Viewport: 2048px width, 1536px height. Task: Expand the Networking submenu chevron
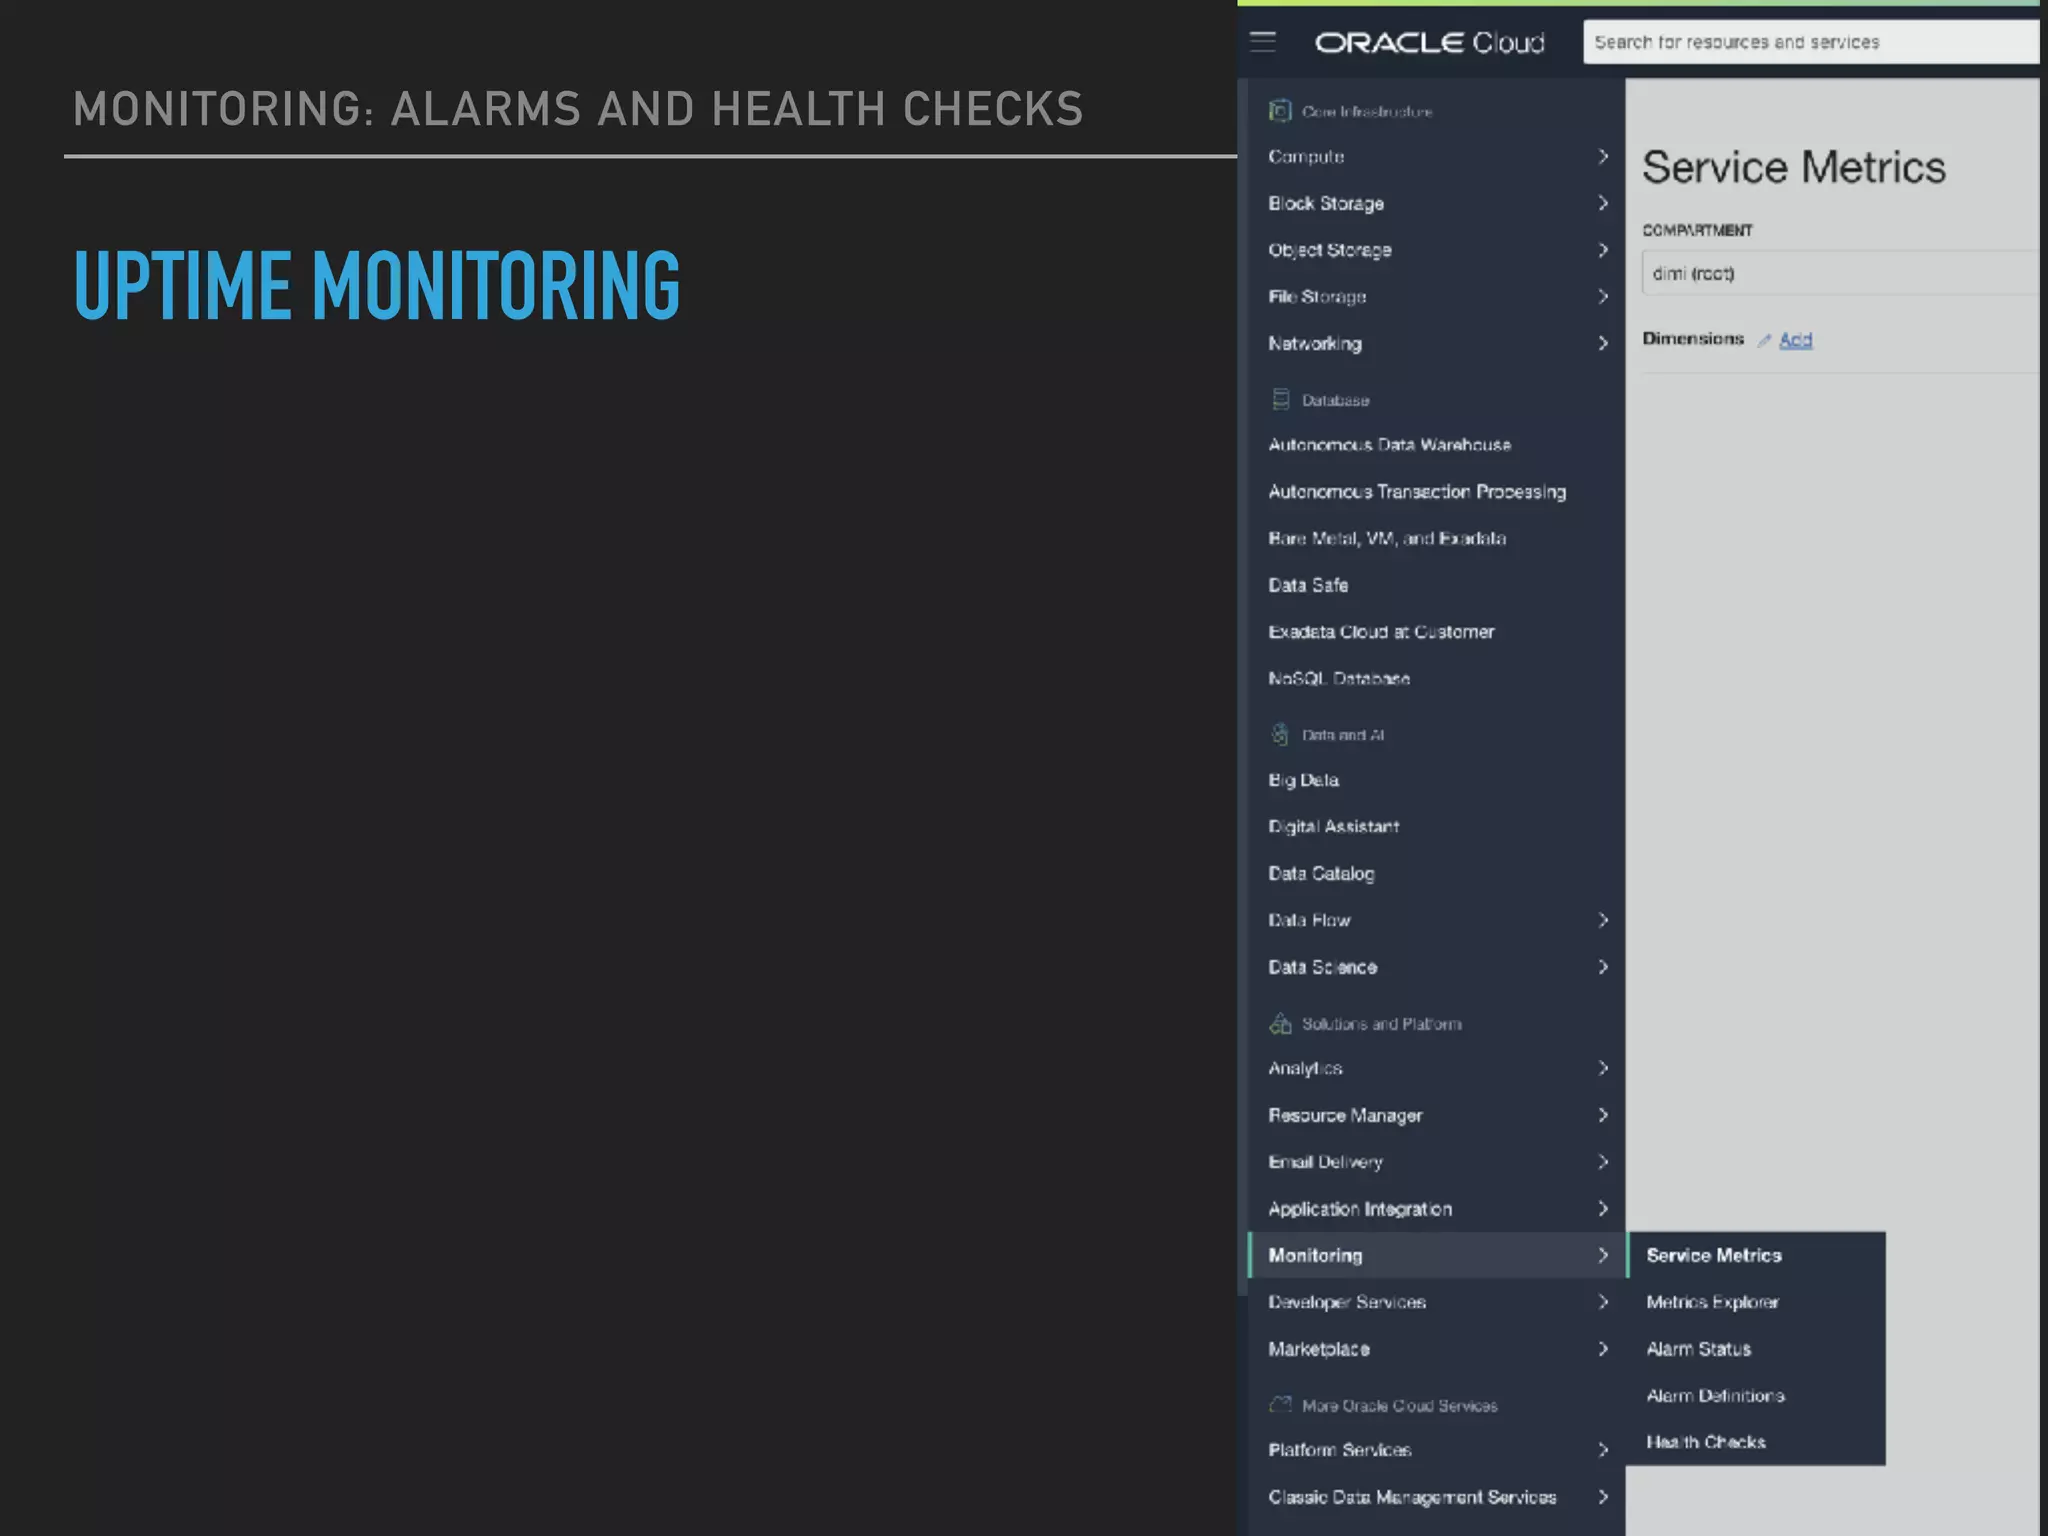click(x=1603, y=343)
